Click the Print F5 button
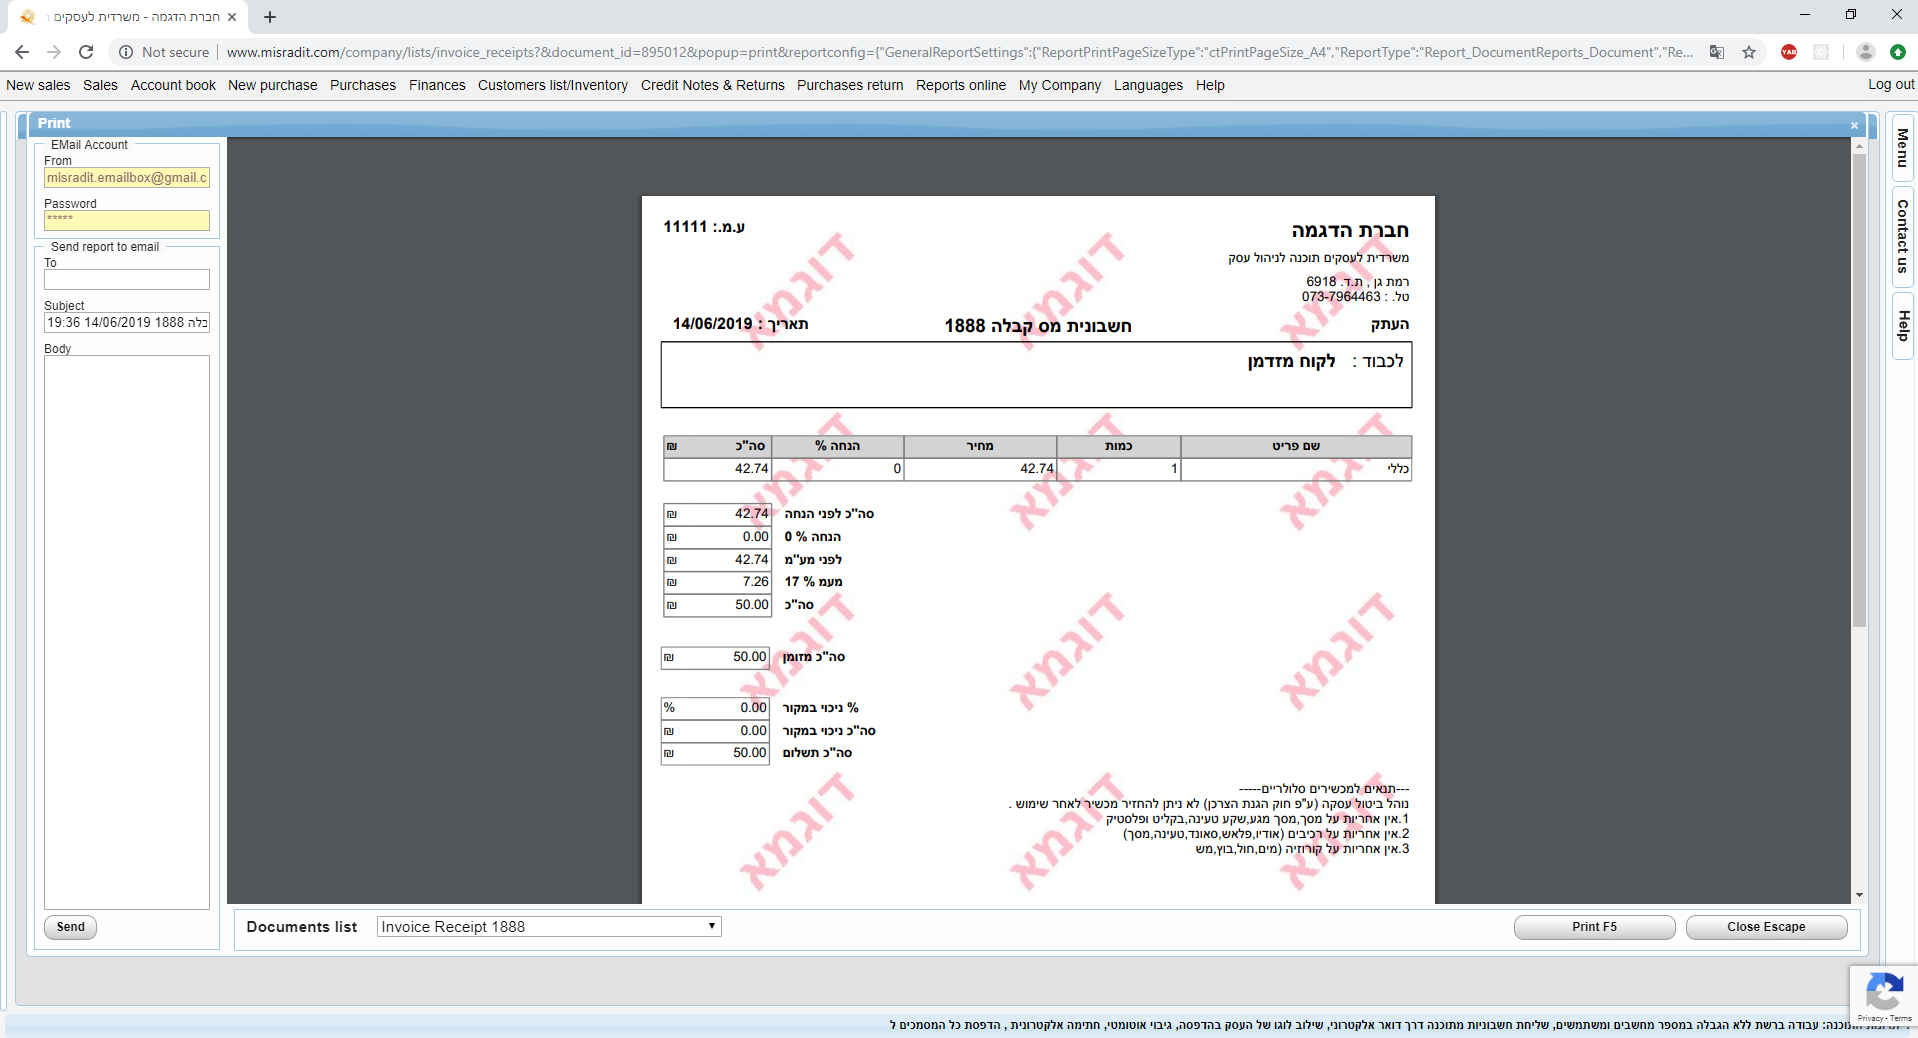Screen dimensions: 1918x1038 tap(1594, 927)
